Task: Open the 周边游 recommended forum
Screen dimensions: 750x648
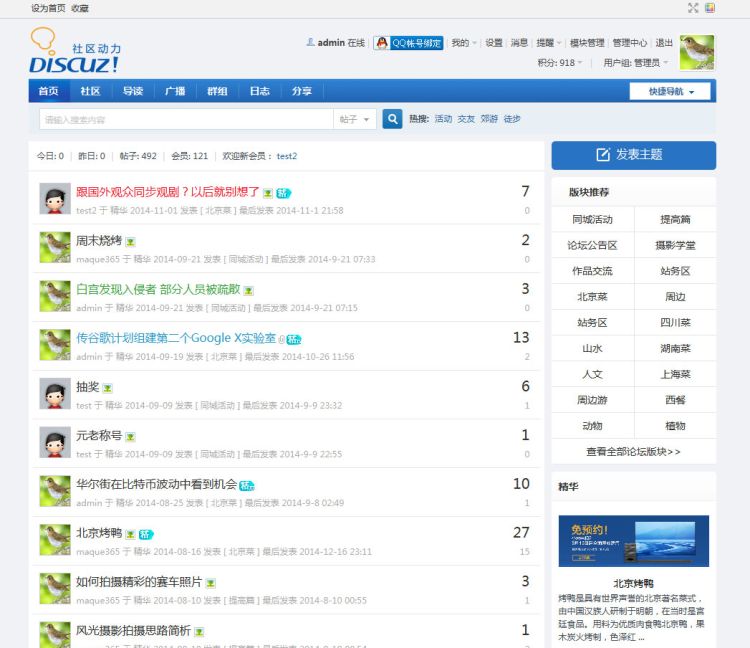Action: pos(593,400)
